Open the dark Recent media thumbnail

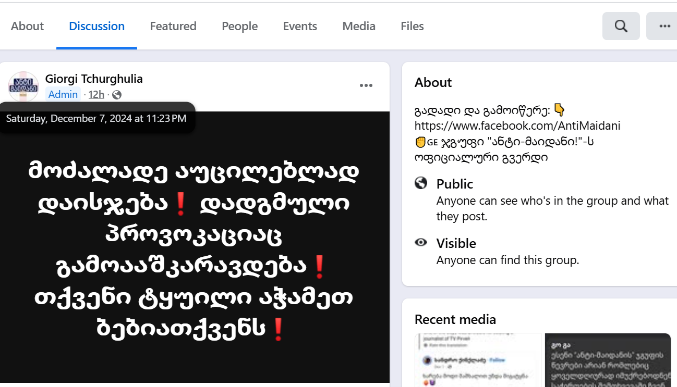(608, 360)
